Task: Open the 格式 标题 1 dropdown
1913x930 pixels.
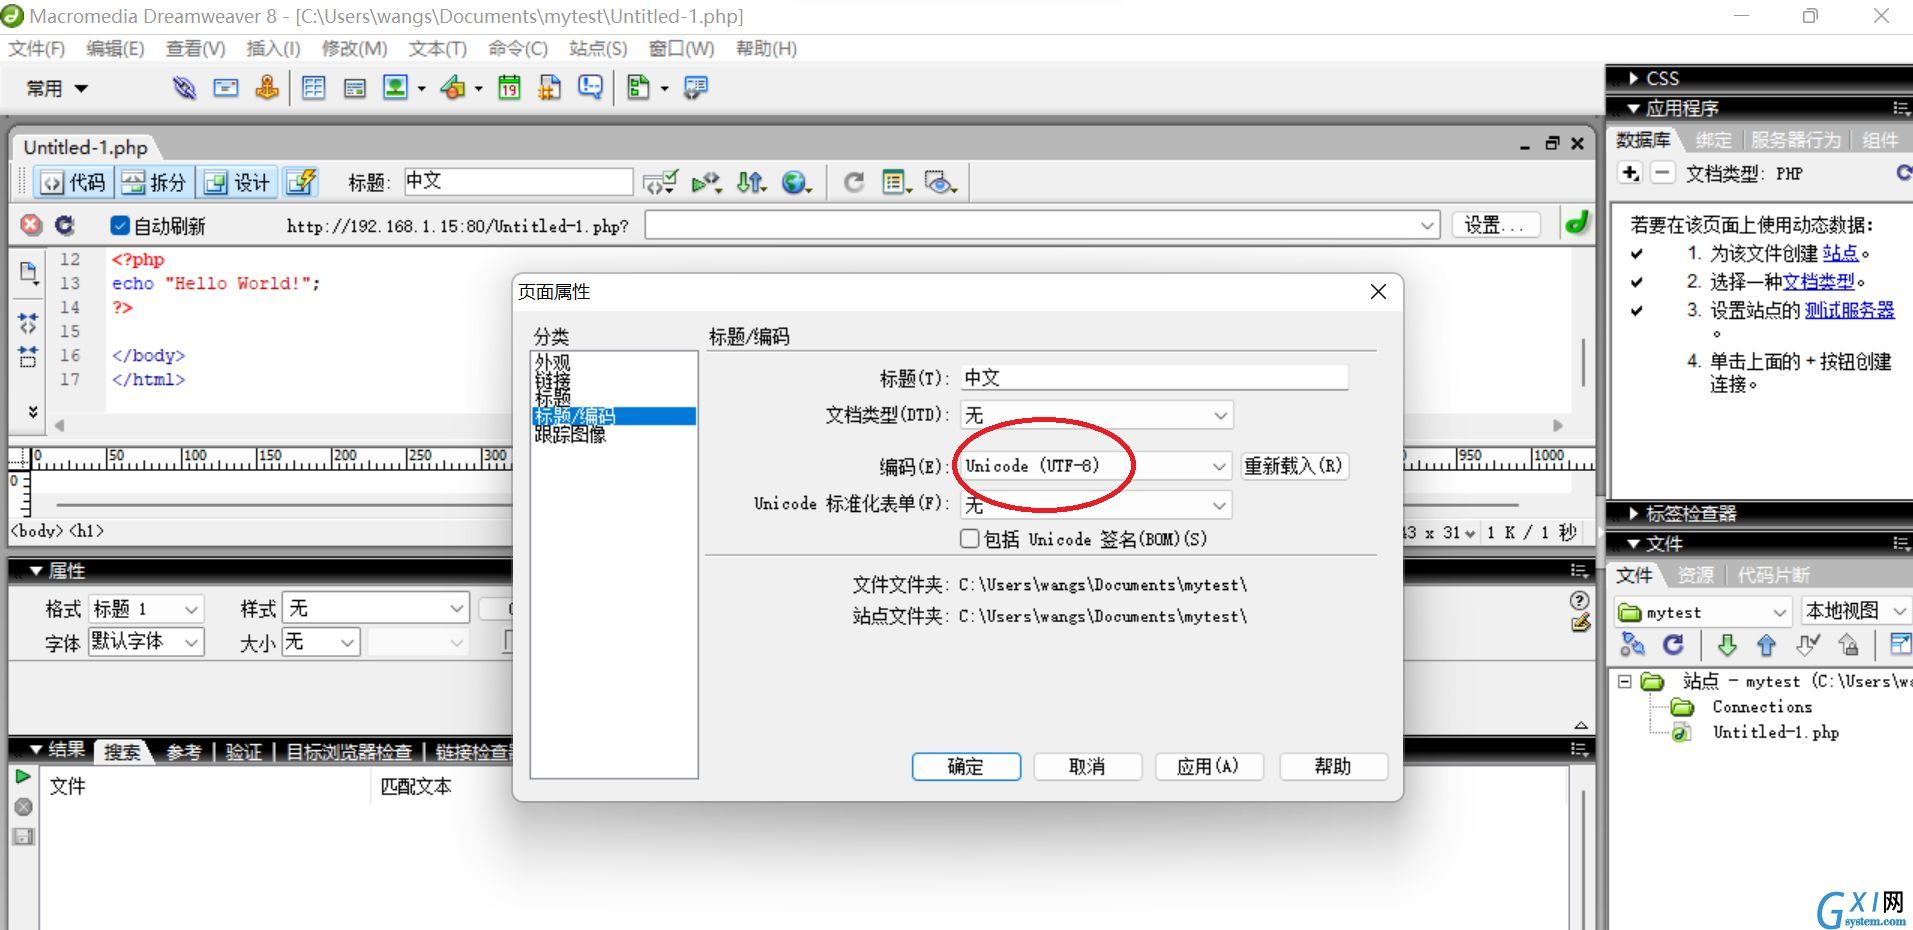Action: pyautogui.click(x=146, y=608)
